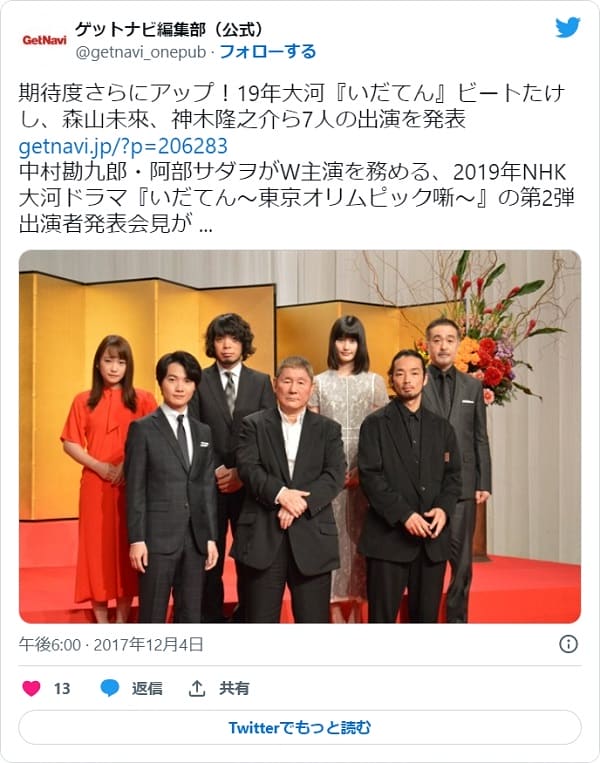The height and width of the screenshot is (763, 600).
Task: Like the tweet with the heart icon
Action: click(x=32, y=688)
